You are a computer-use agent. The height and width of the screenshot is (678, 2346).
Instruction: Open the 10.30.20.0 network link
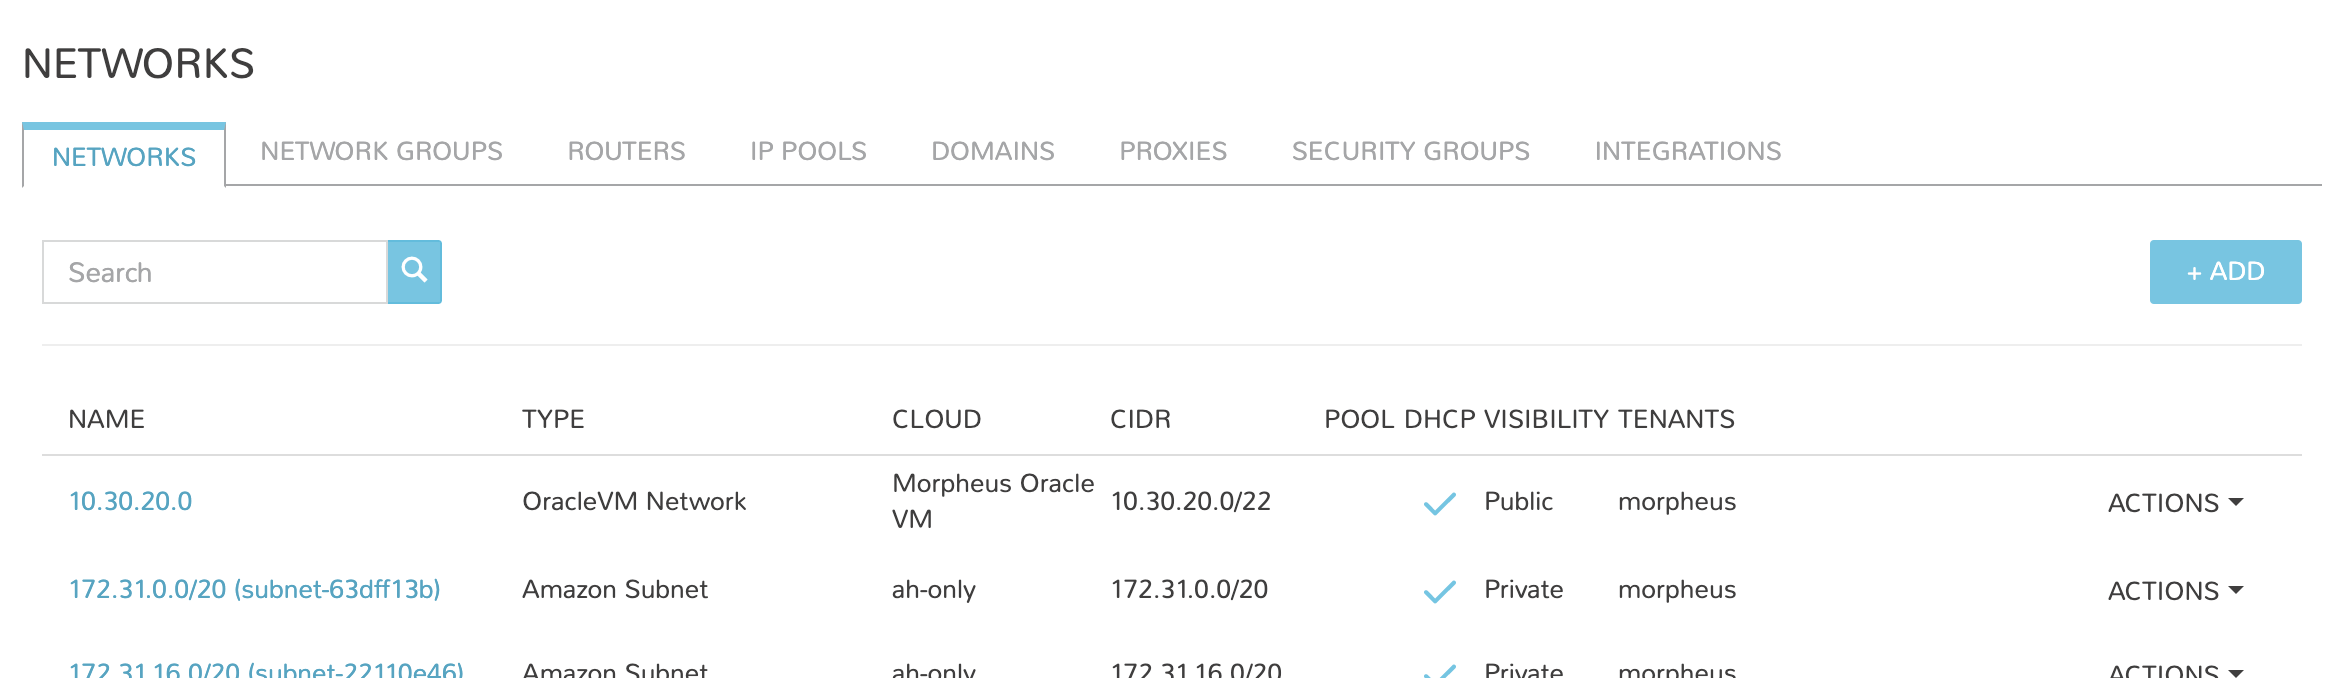pos(130,501)
